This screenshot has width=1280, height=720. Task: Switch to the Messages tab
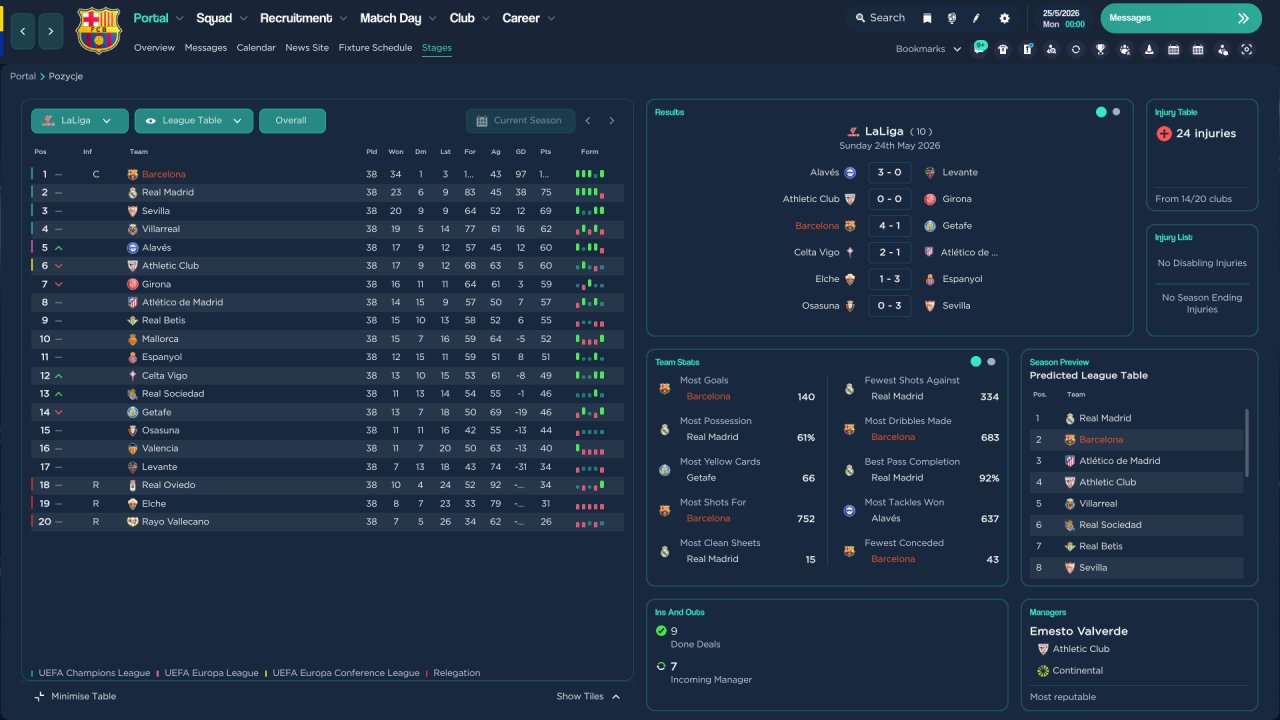coord(206,48)
